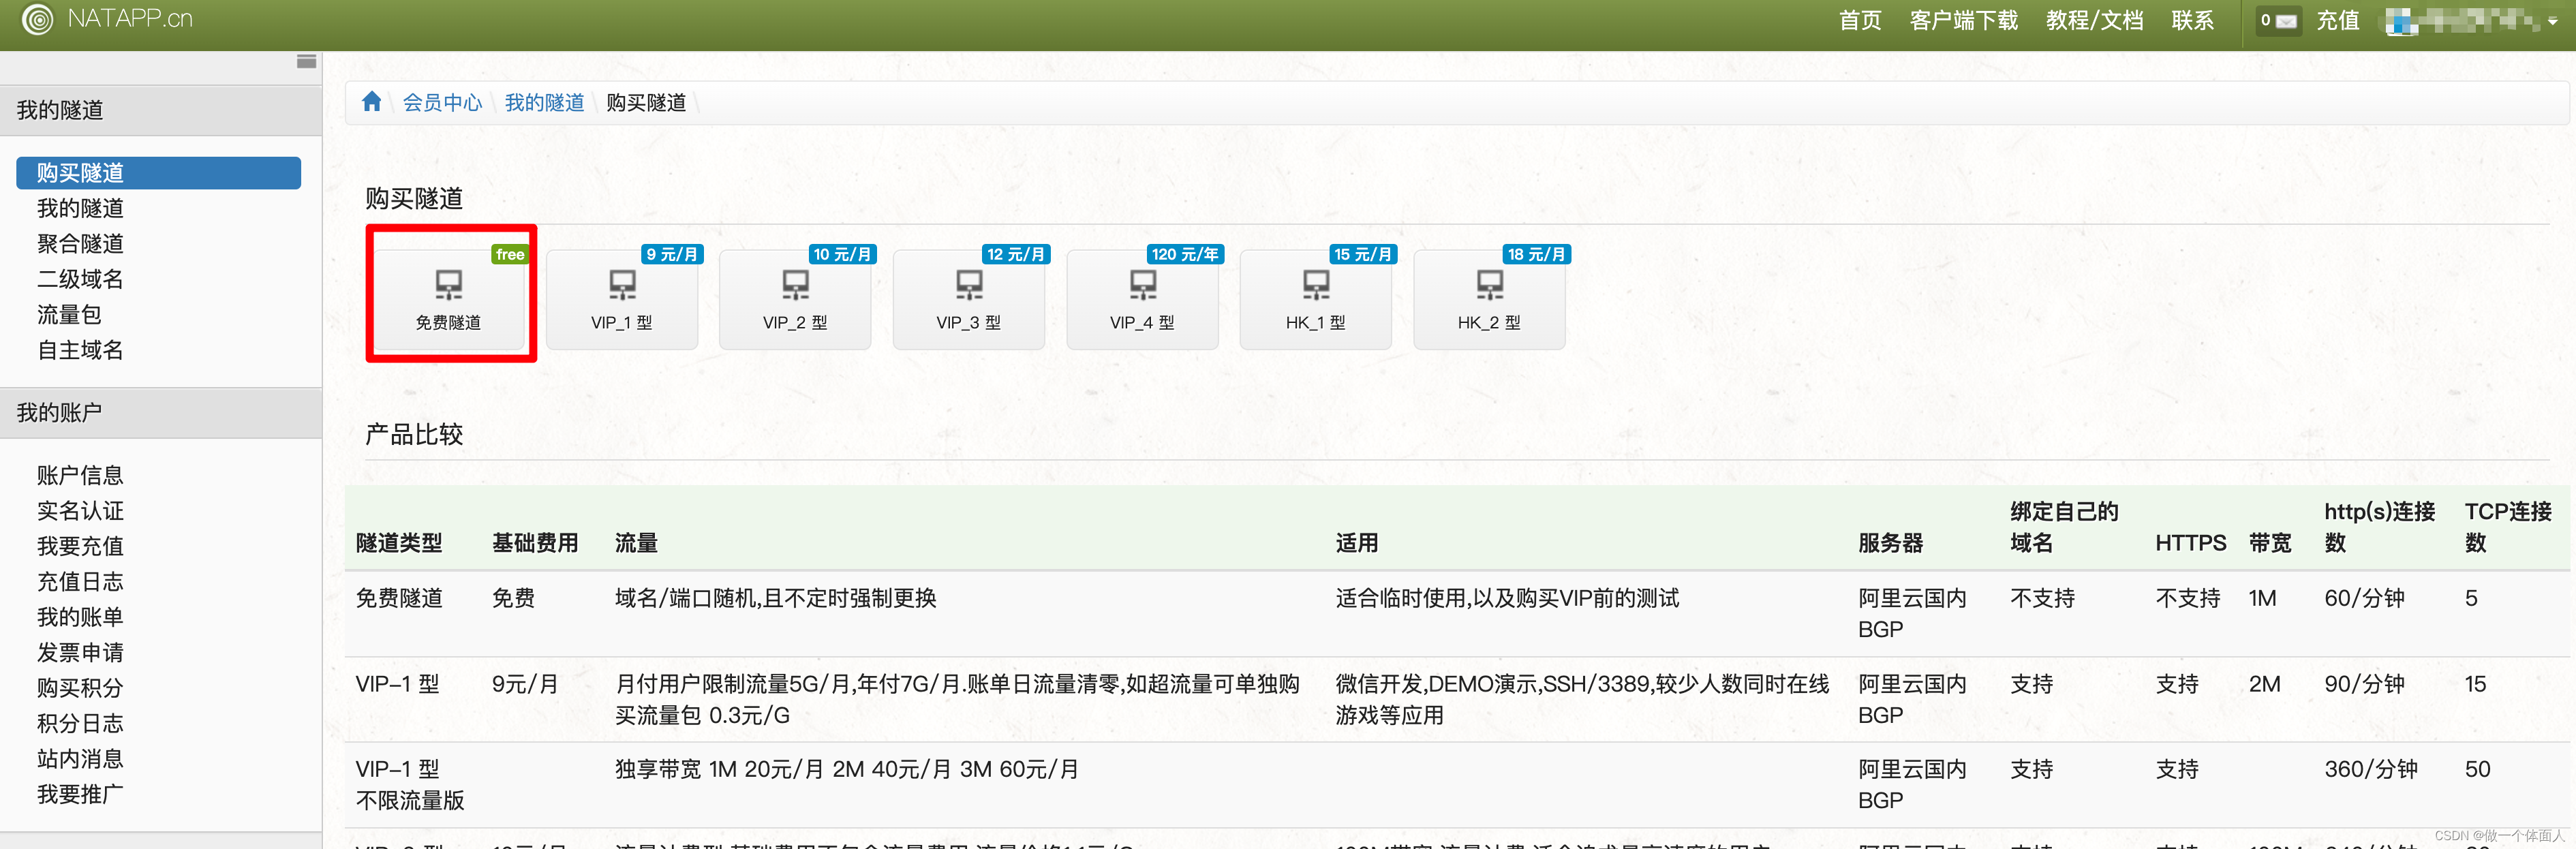The height and width of the screenshot is (849, 2576).
Task: Open 二级域名 in the sidebar
Action: pos(80,279)
